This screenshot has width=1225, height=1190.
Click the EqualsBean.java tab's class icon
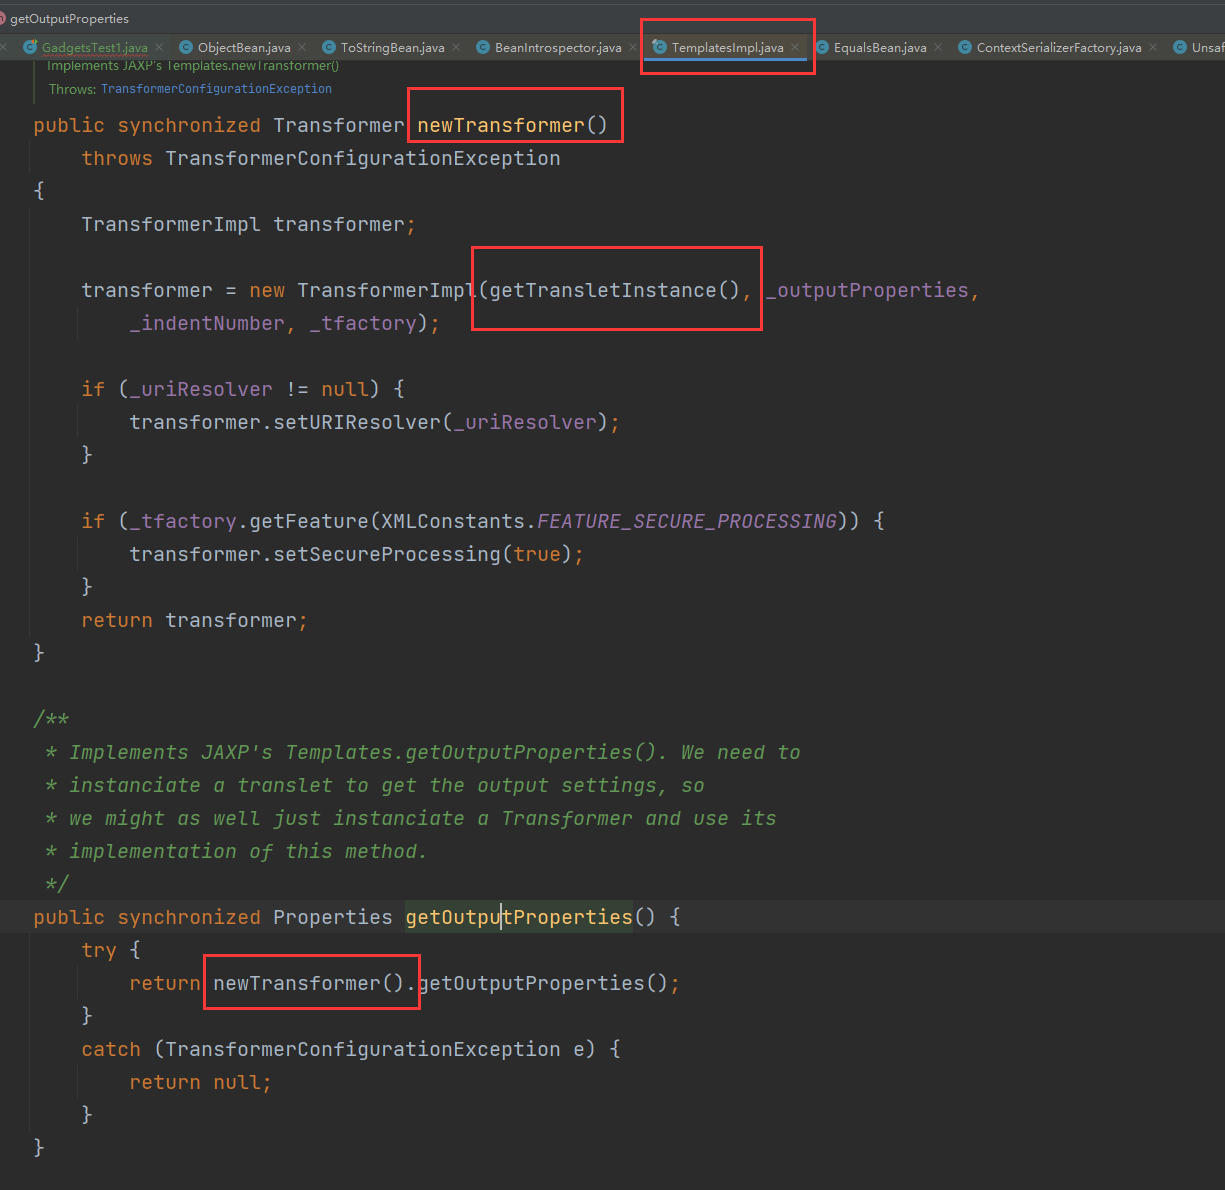coord(822,47)
